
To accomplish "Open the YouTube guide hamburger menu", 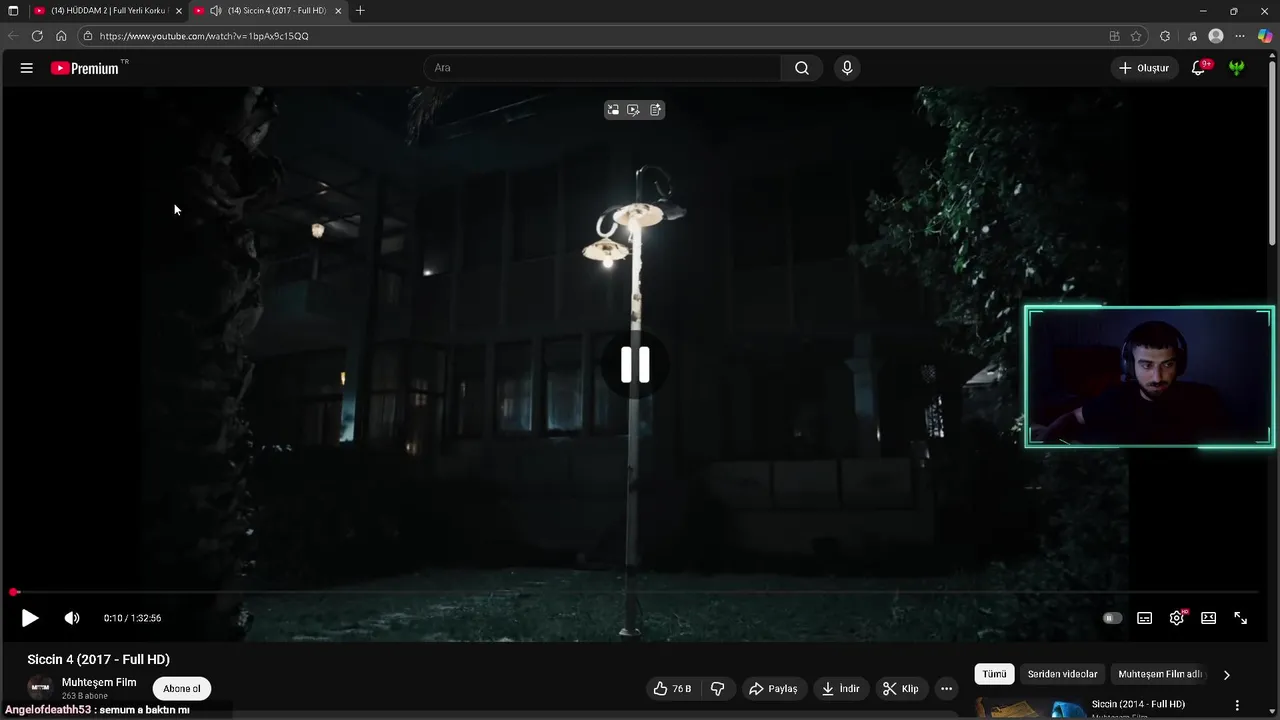I will [27, 68].
